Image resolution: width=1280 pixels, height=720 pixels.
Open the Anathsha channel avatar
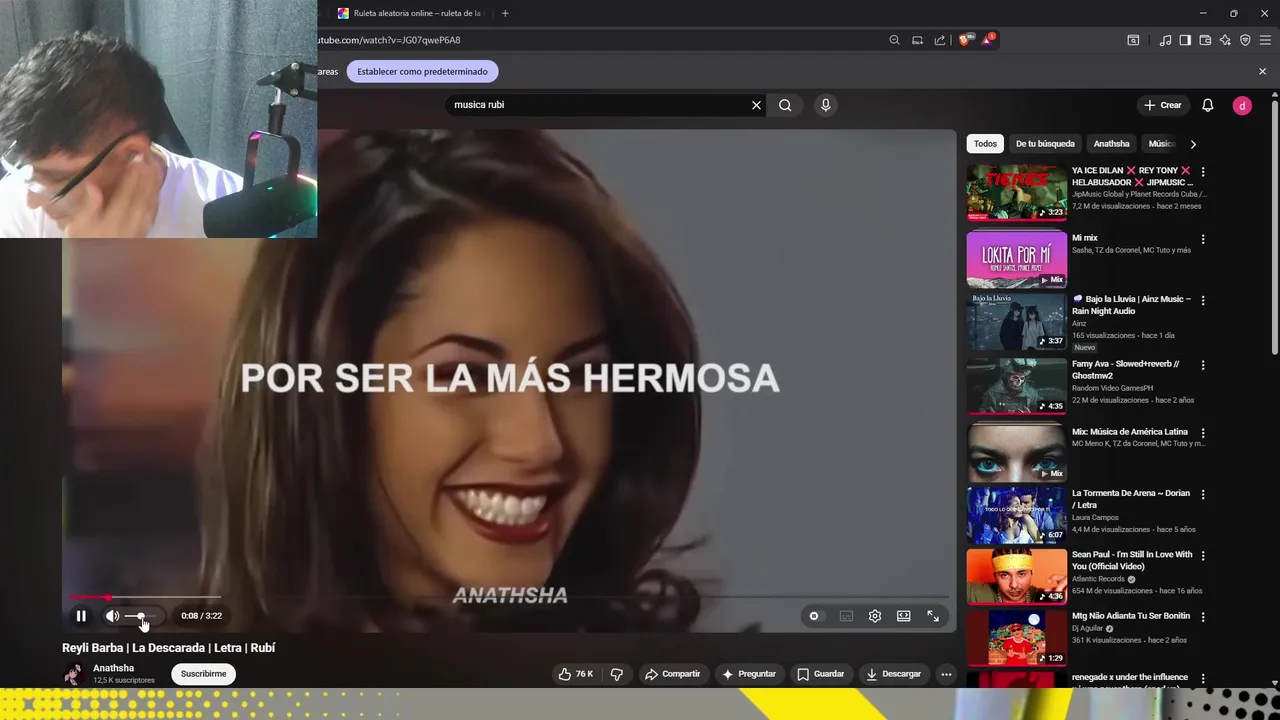tap(73, 674)
